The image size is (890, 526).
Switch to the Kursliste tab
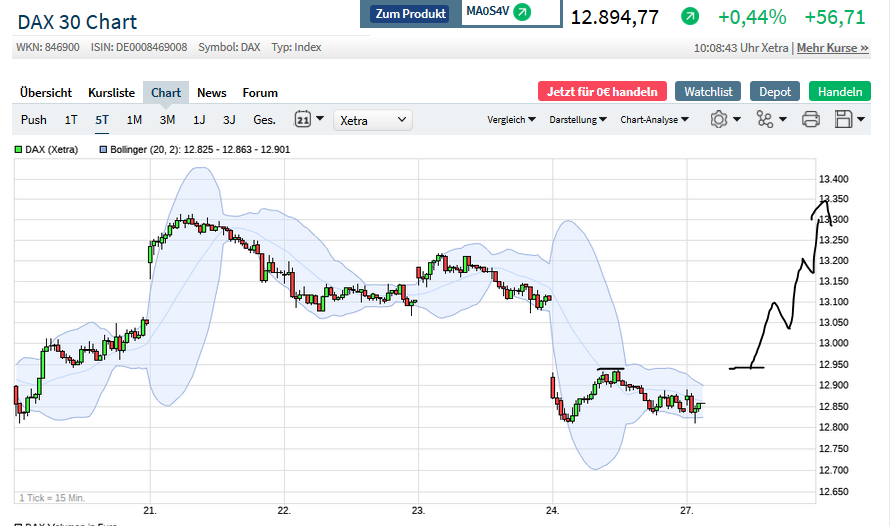111,92
